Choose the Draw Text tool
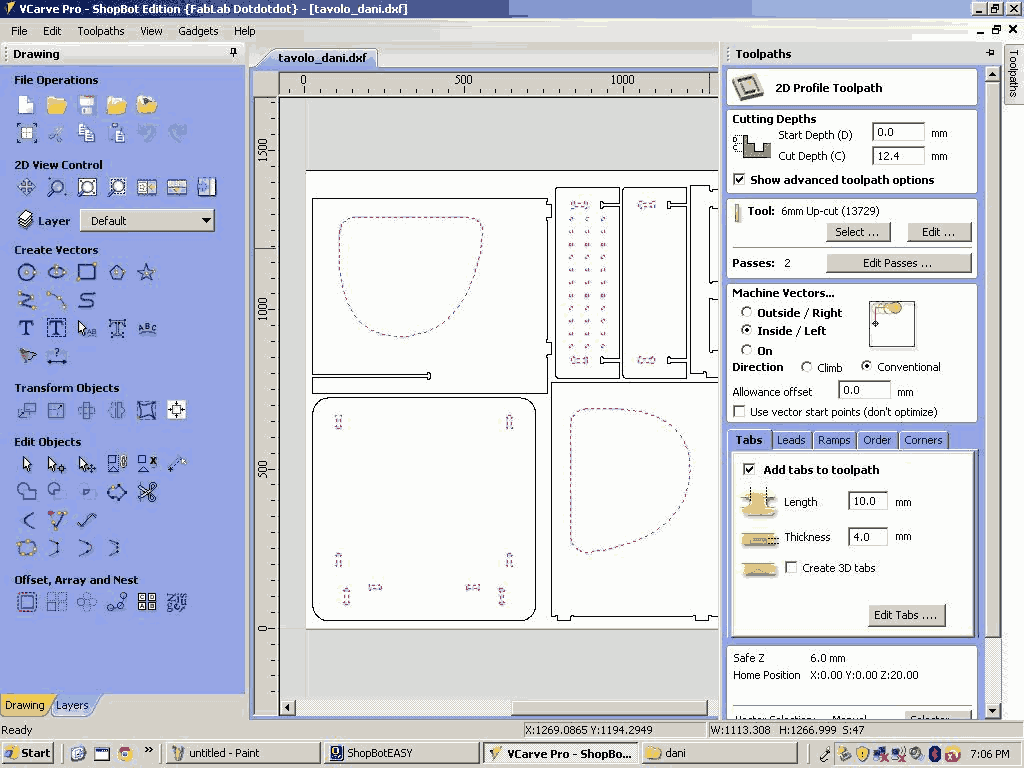The image size is (1024, 768). [27, 328]
